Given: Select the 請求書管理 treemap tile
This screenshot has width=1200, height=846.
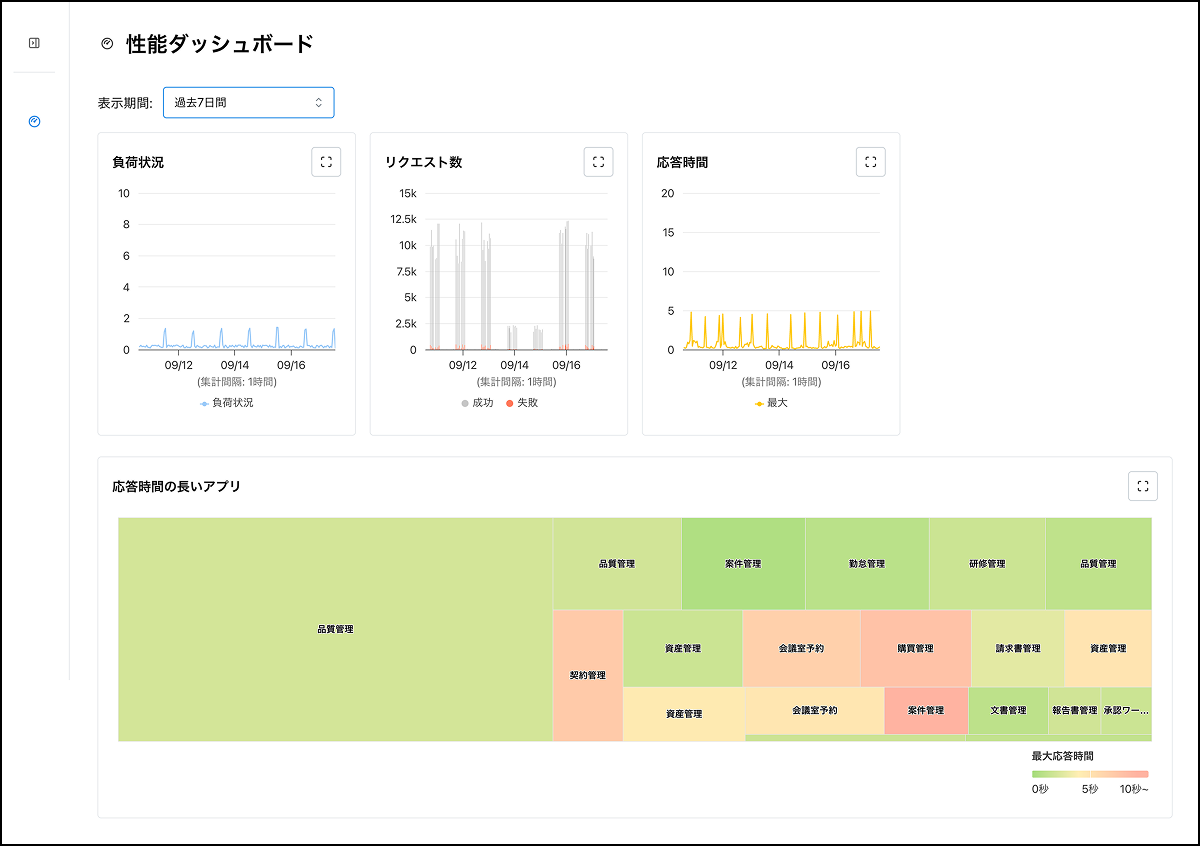Looking at the screenshot, I should click(1017, 648).
